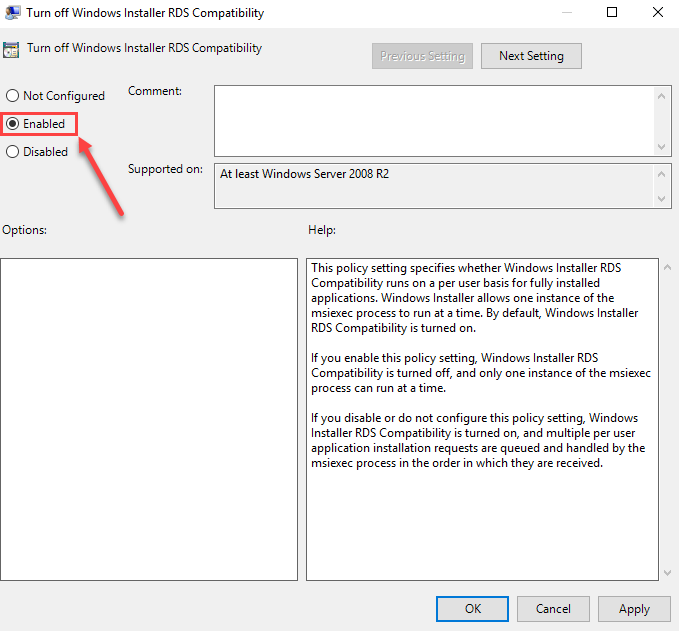Image resolution: width=679 pixels, height=631 pixels.
Task: Click the policy setting icon beside heading
Action: pos(11,49)
